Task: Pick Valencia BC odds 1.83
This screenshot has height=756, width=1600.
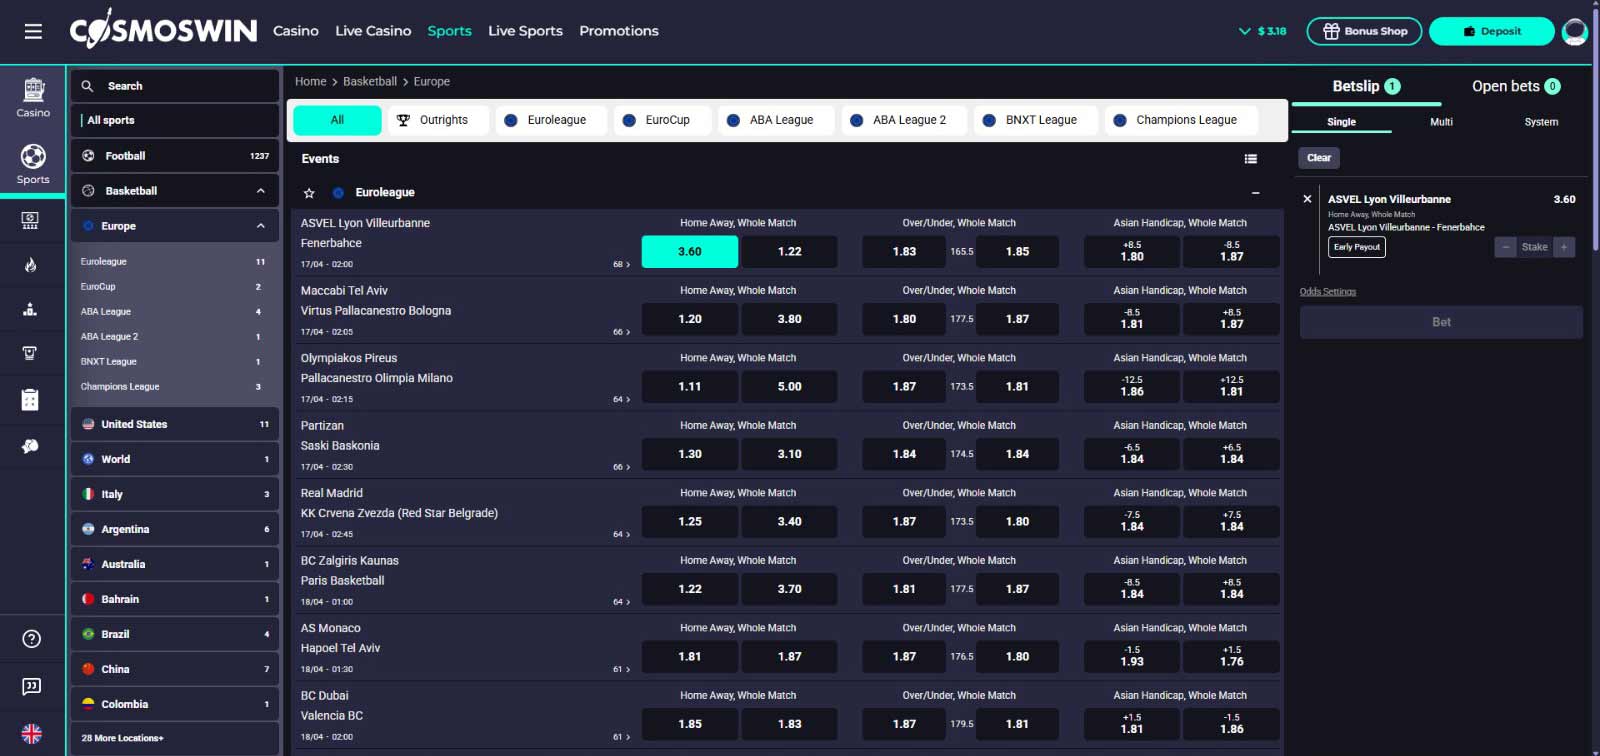Action: point(789,724)
